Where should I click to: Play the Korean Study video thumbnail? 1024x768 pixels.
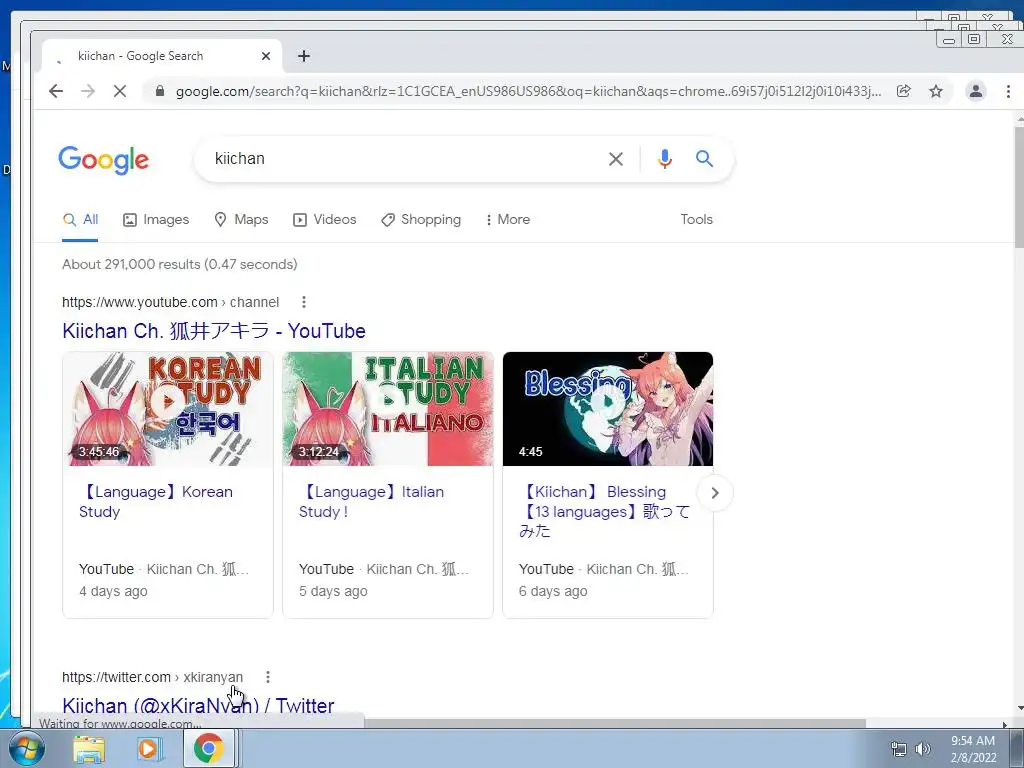point(168,409)
